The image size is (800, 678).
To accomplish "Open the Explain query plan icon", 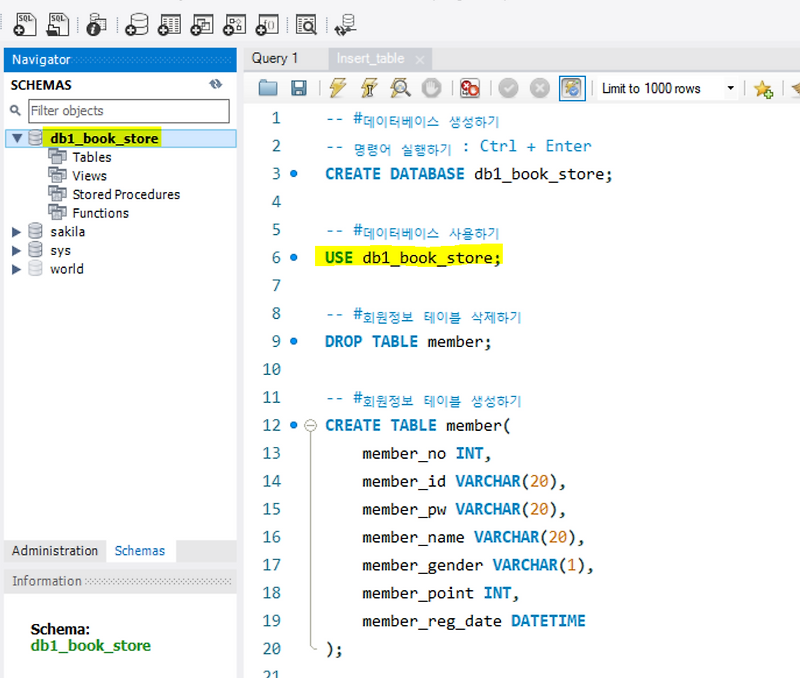I will (x=400, y=88).
